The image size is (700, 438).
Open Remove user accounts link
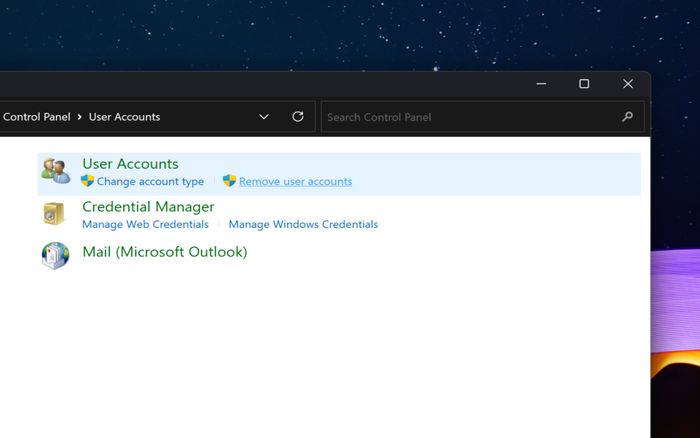pyautogui.click(x=295, y=182)
